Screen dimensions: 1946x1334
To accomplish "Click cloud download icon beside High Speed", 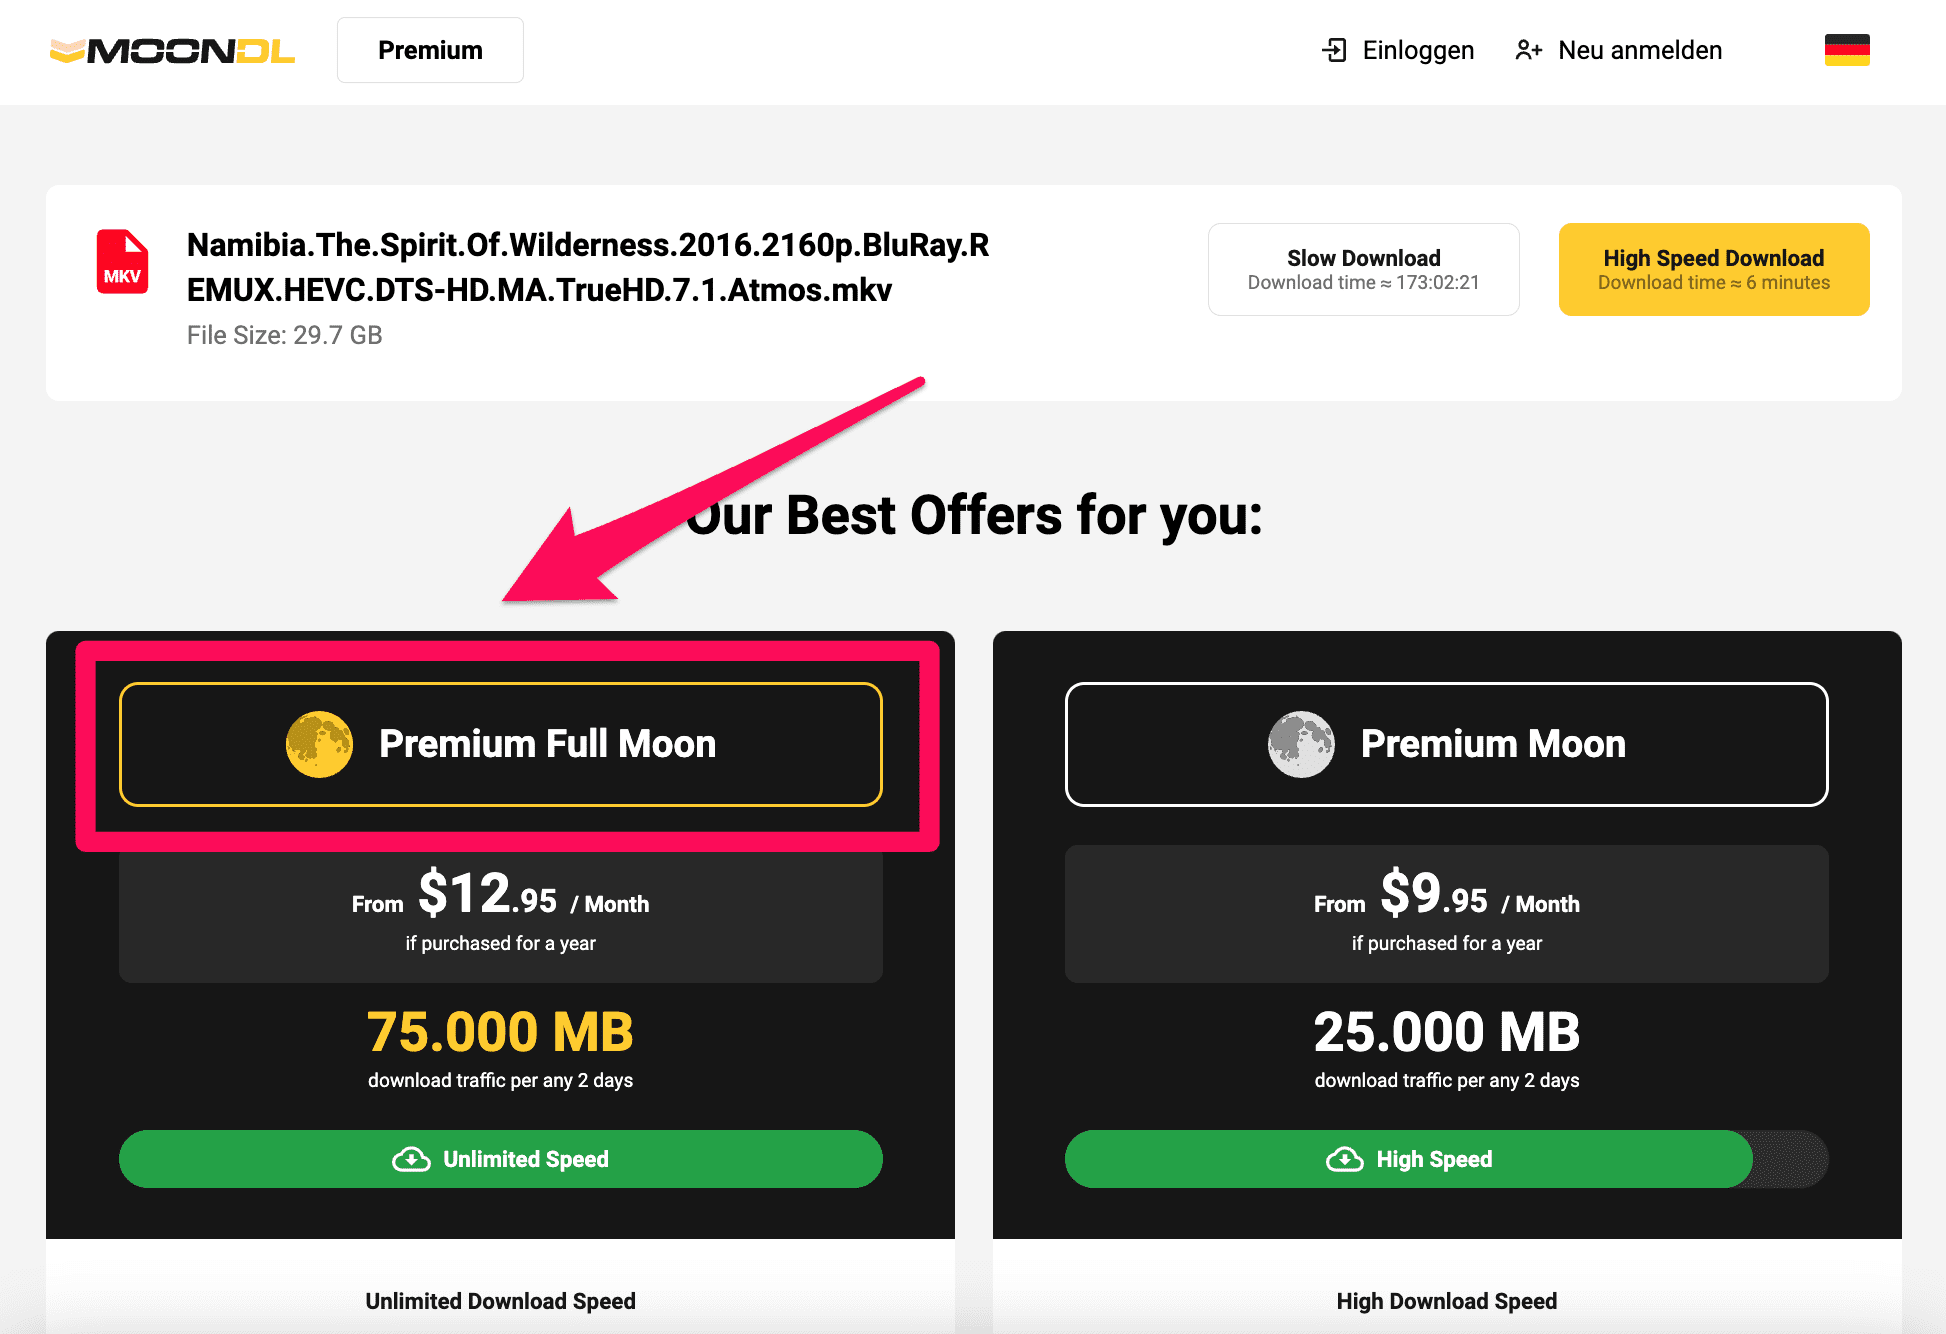I will coord(1344,1159).
